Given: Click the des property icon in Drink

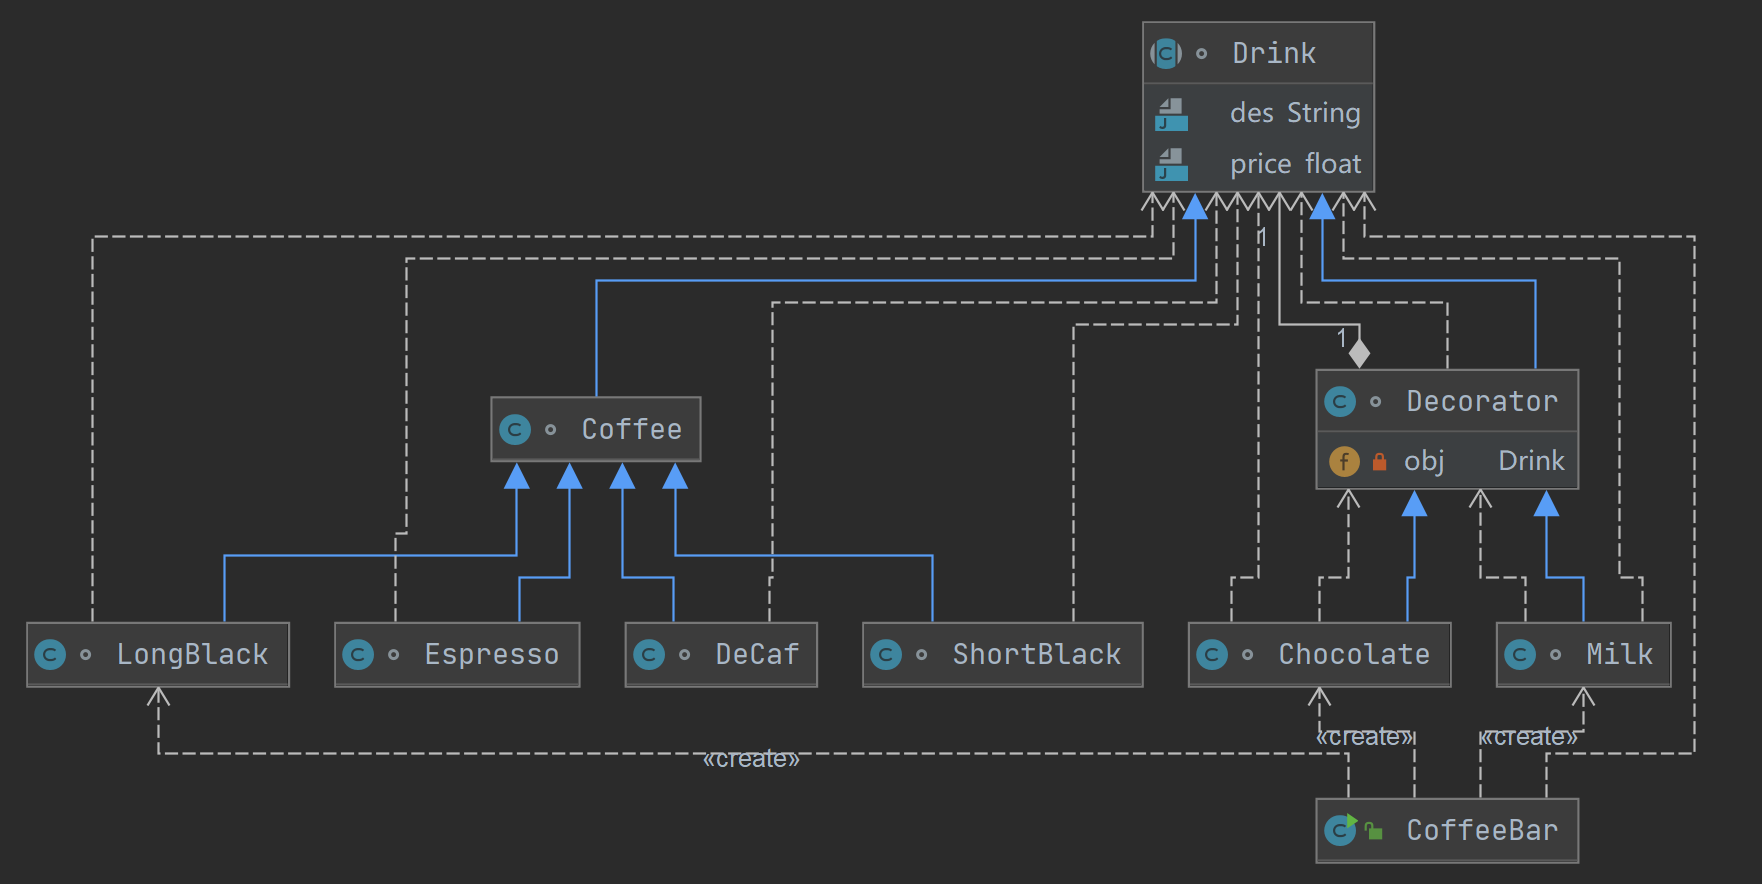Looking at the screenshot, I should (1171, 114).
